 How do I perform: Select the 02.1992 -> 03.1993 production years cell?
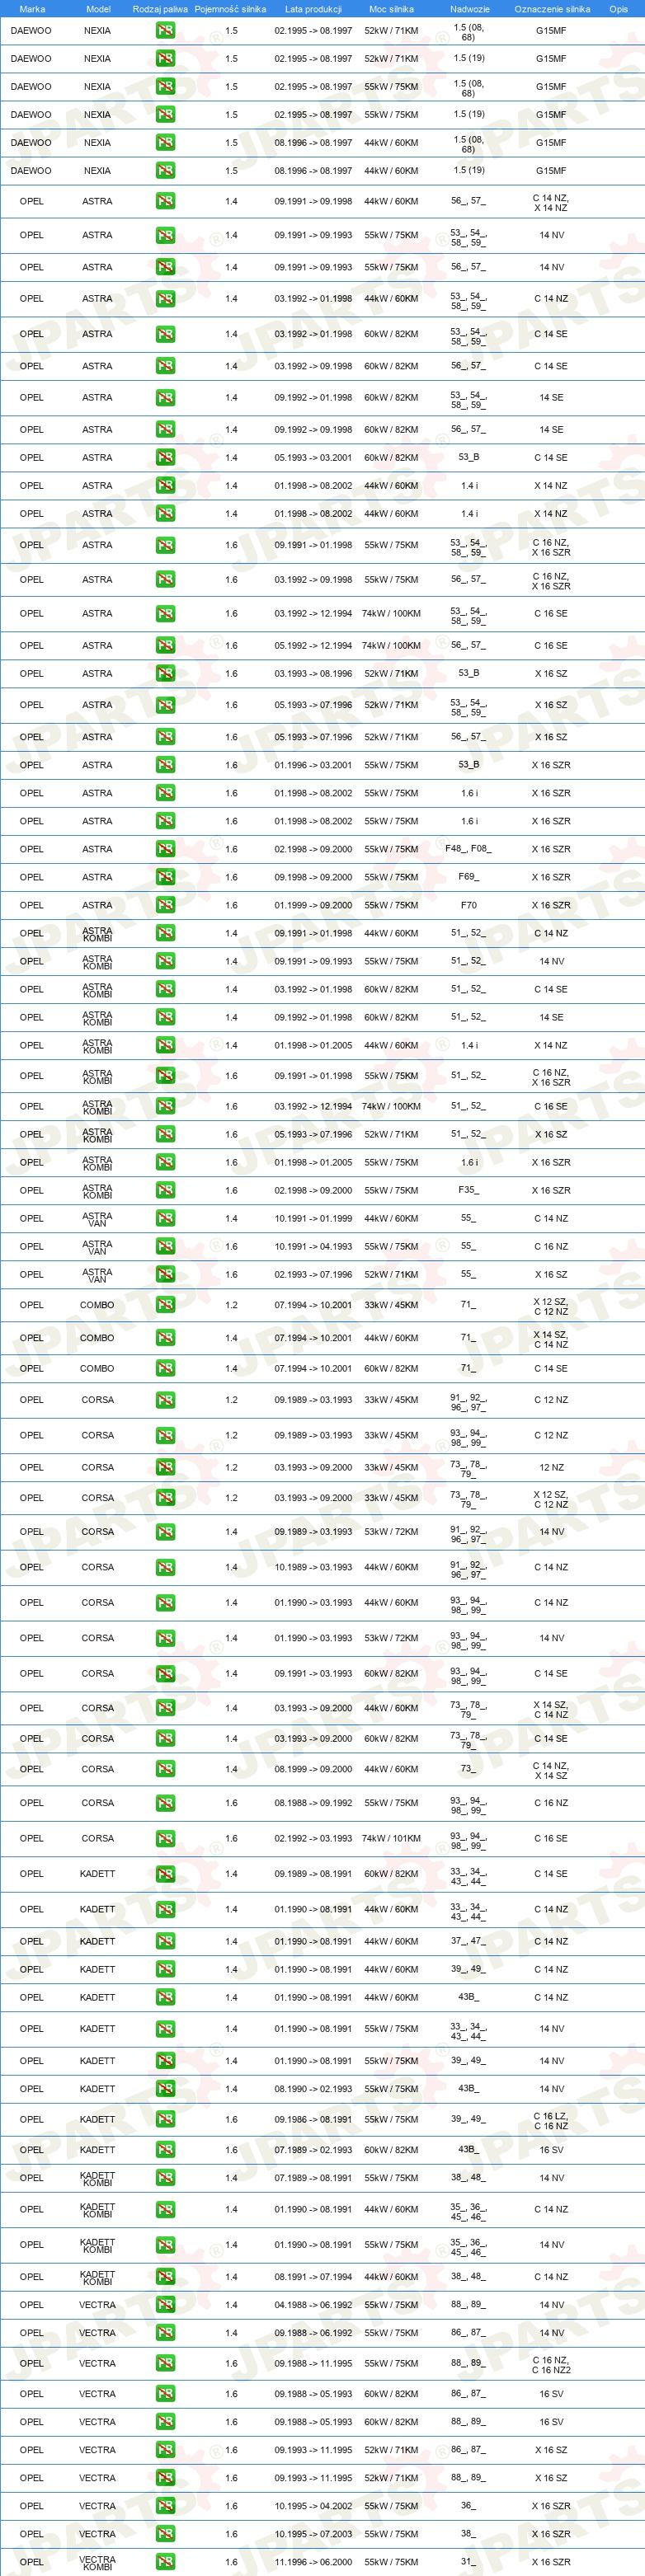[x=313, y=1839]
